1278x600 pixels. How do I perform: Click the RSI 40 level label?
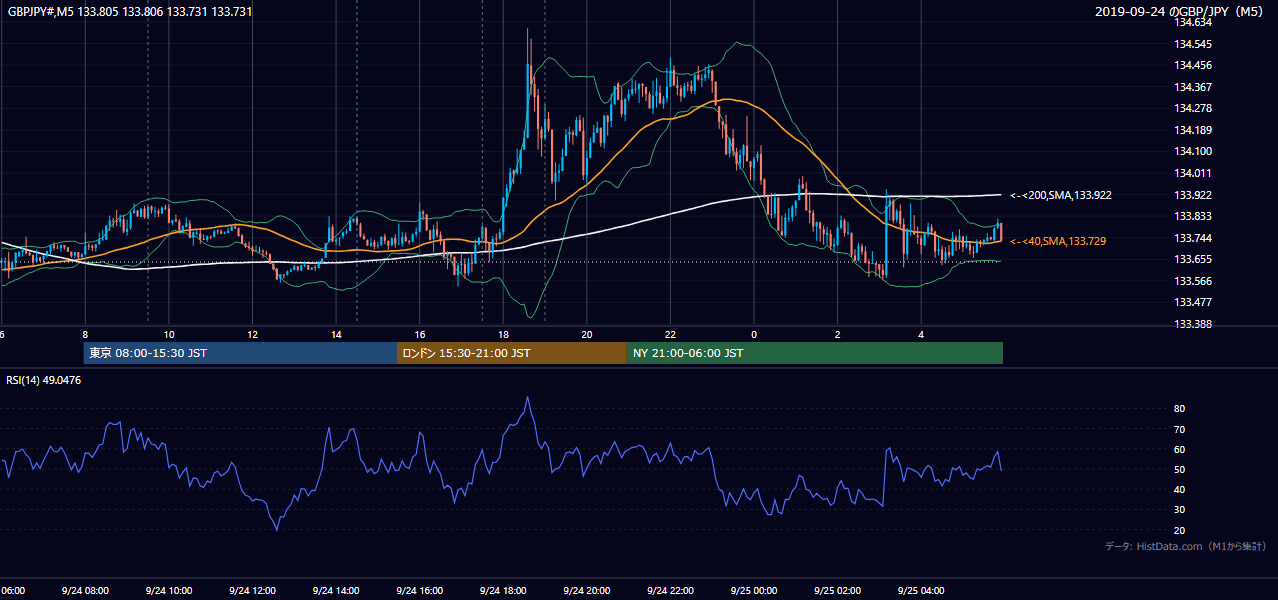1179,489
